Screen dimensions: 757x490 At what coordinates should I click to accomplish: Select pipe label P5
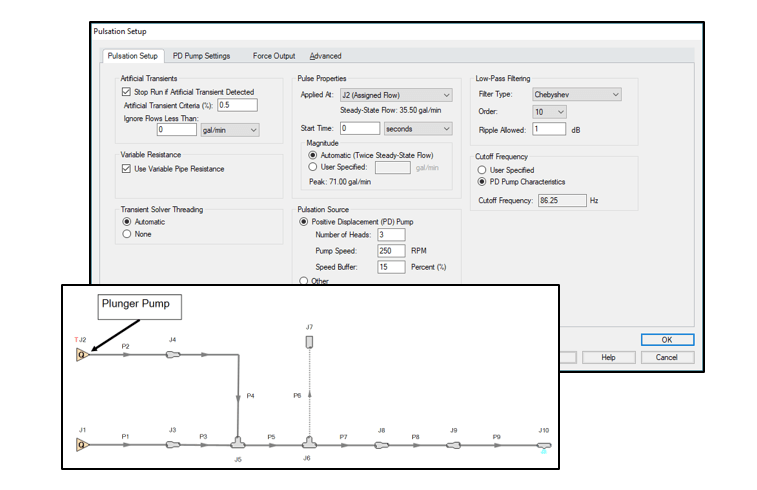tap(271, 437)
